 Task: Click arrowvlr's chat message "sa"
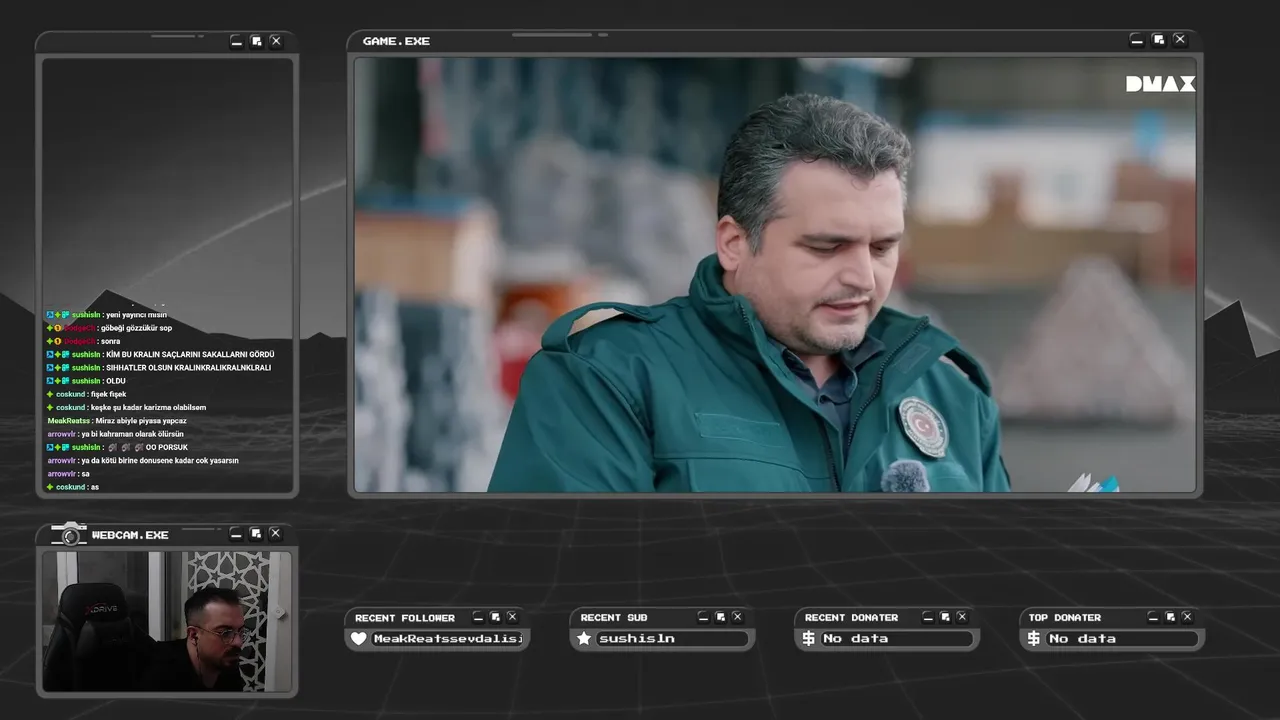pyautogui.click(x=86, y=474)
